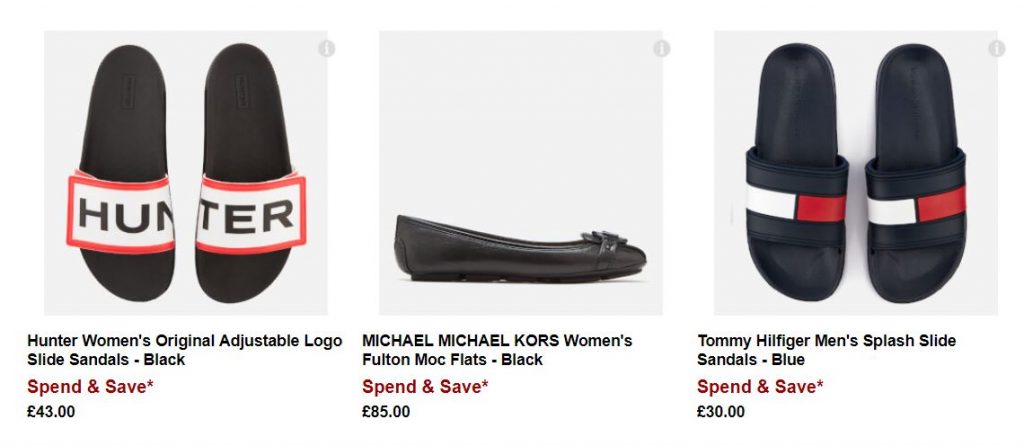Click Spend & Save under the Hunter sandals

pos(90,387)
